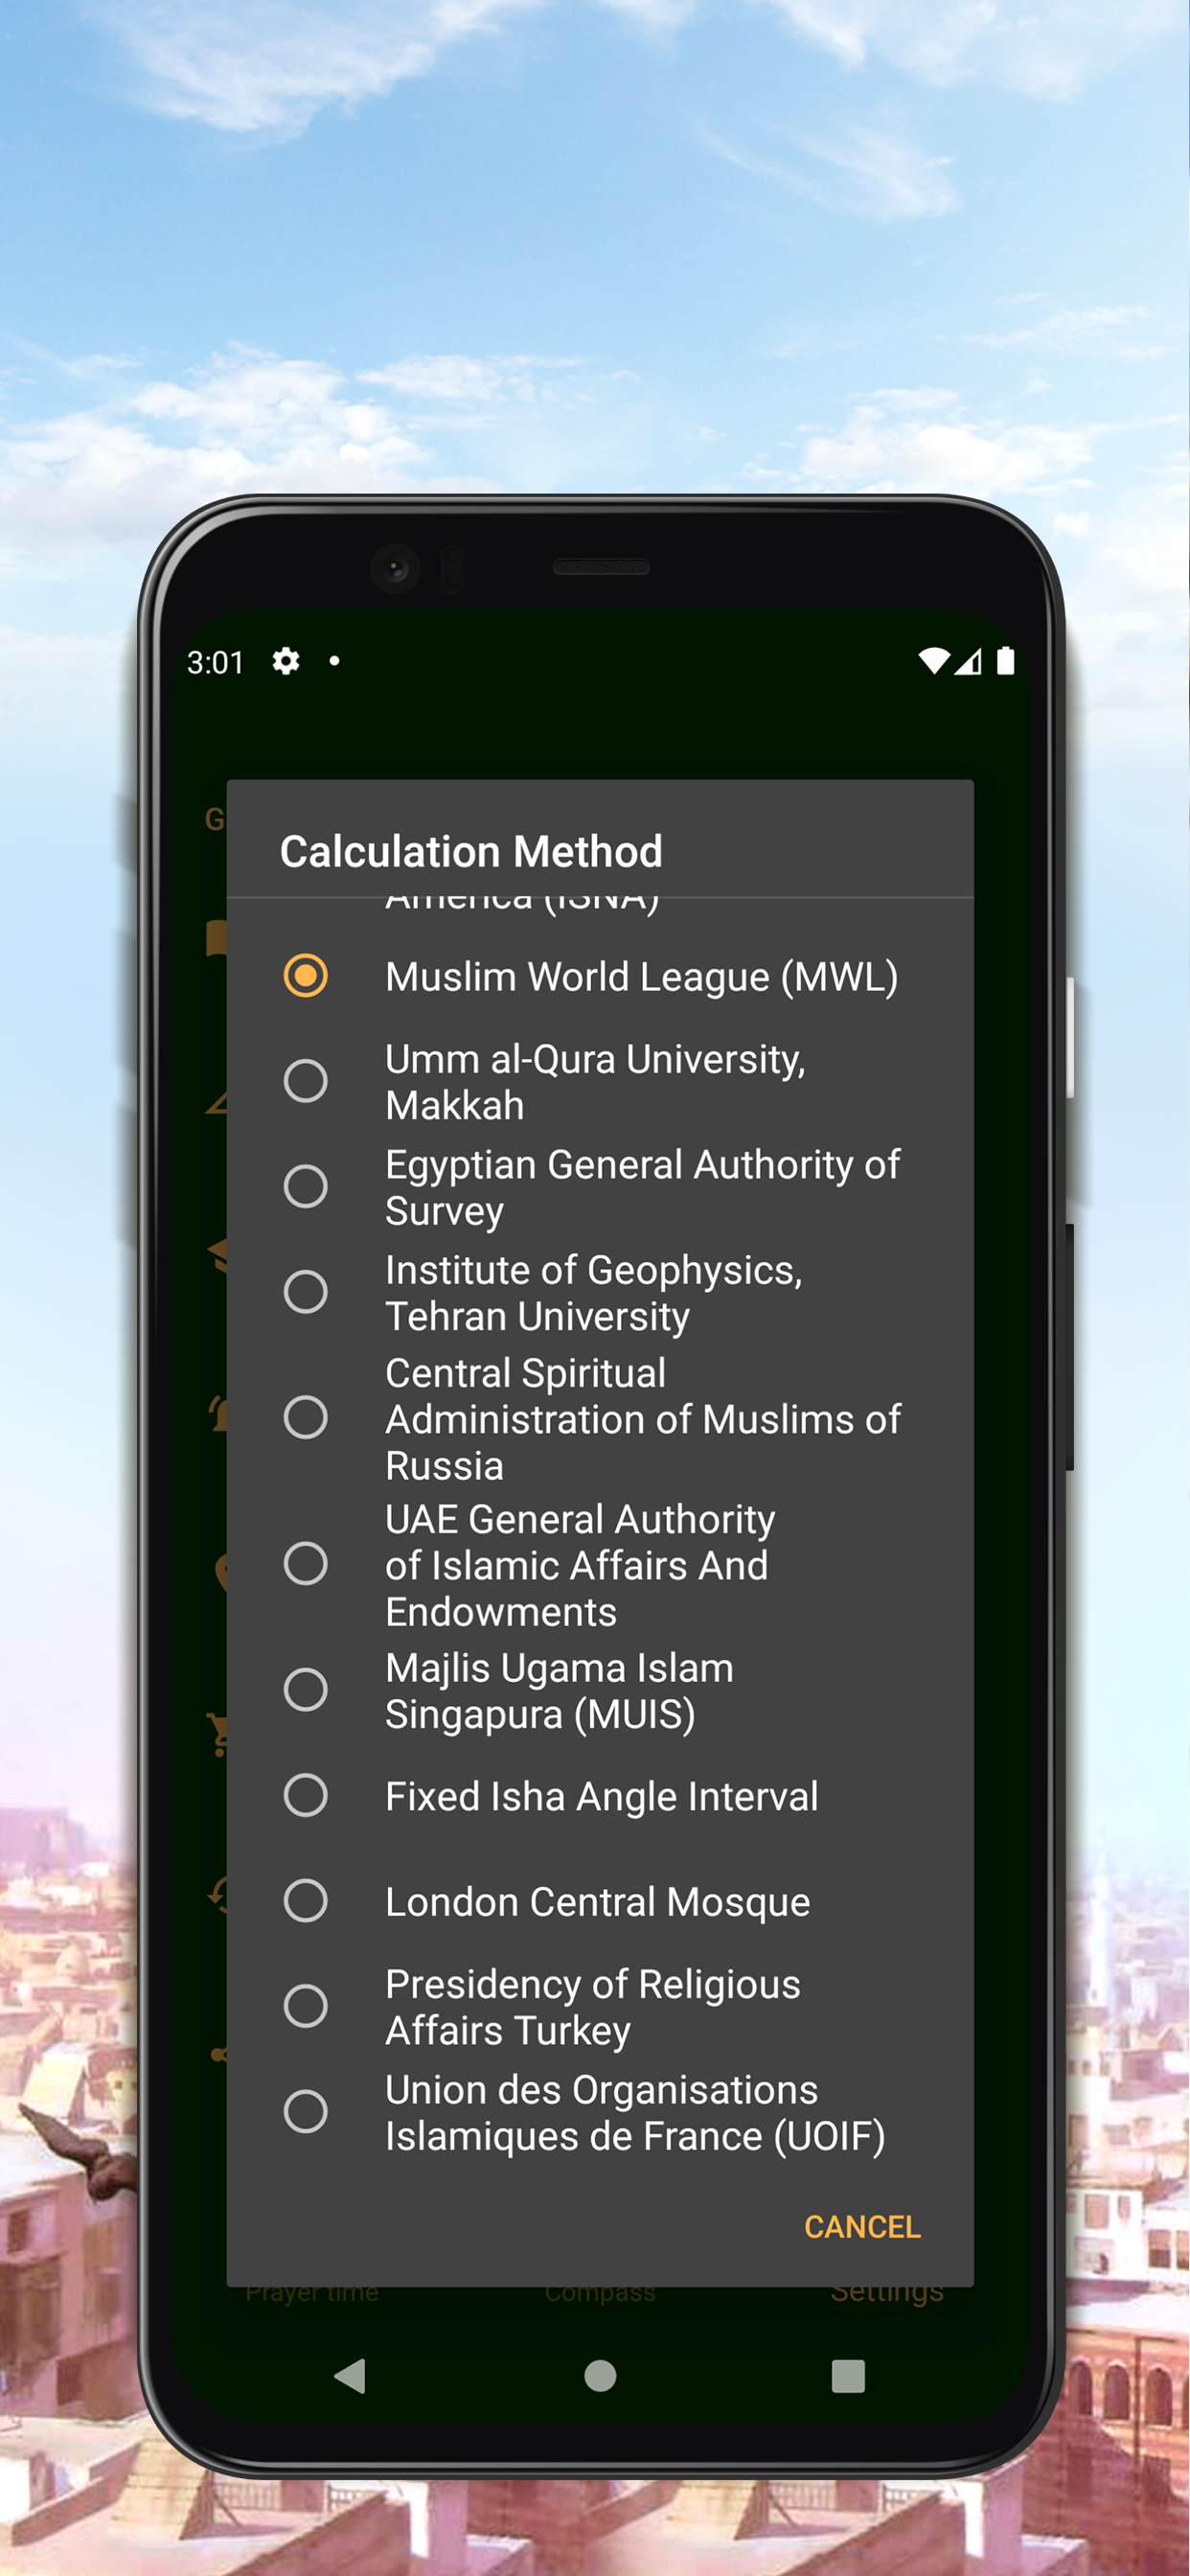Pick Institute of Geophysics, Tehran University
The height and width of the screenshot is (2576, 1190).
600,1292
